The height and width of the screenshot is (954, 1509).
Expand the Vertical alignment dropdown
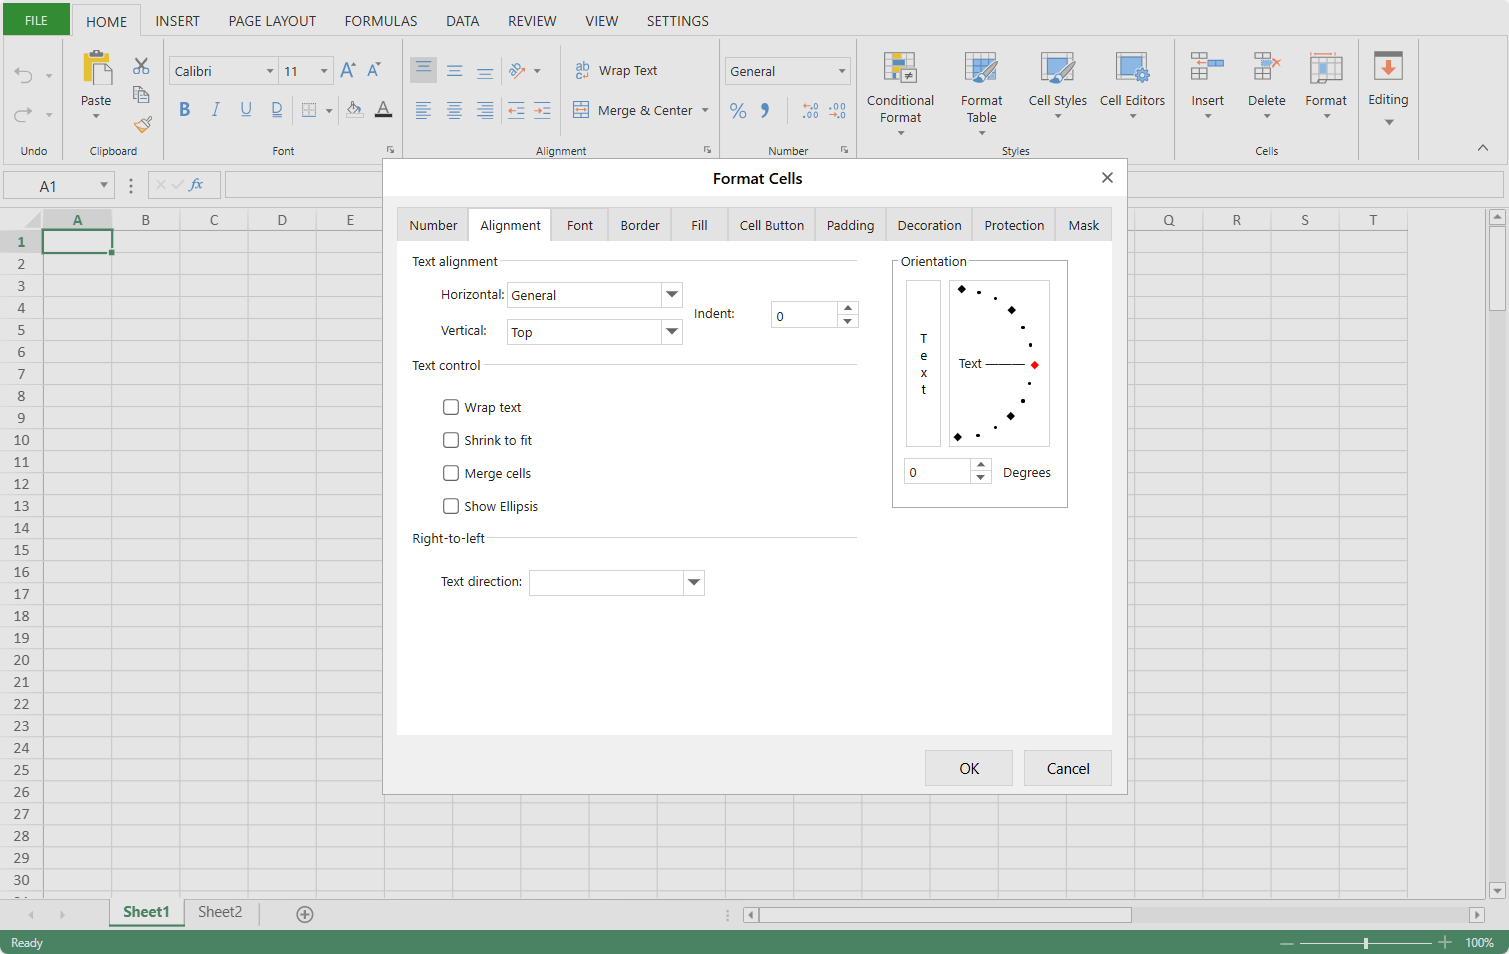(672, 332)
